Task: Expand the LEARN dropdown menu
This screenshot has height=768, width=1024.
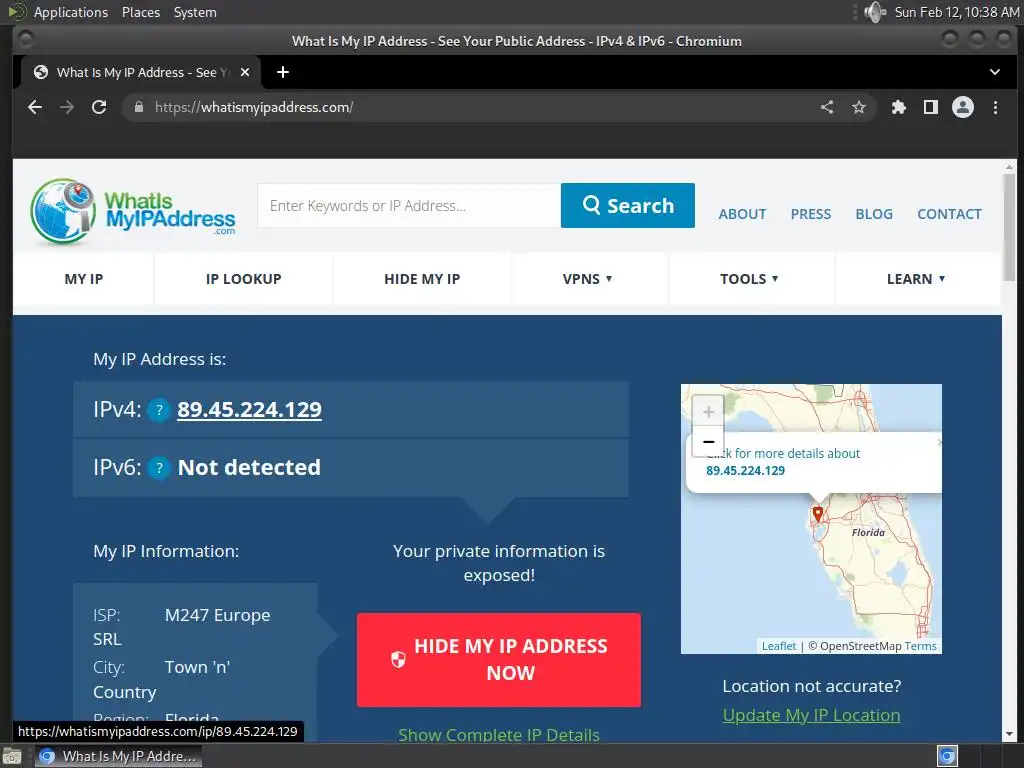Action: click(x=916, y=279)
